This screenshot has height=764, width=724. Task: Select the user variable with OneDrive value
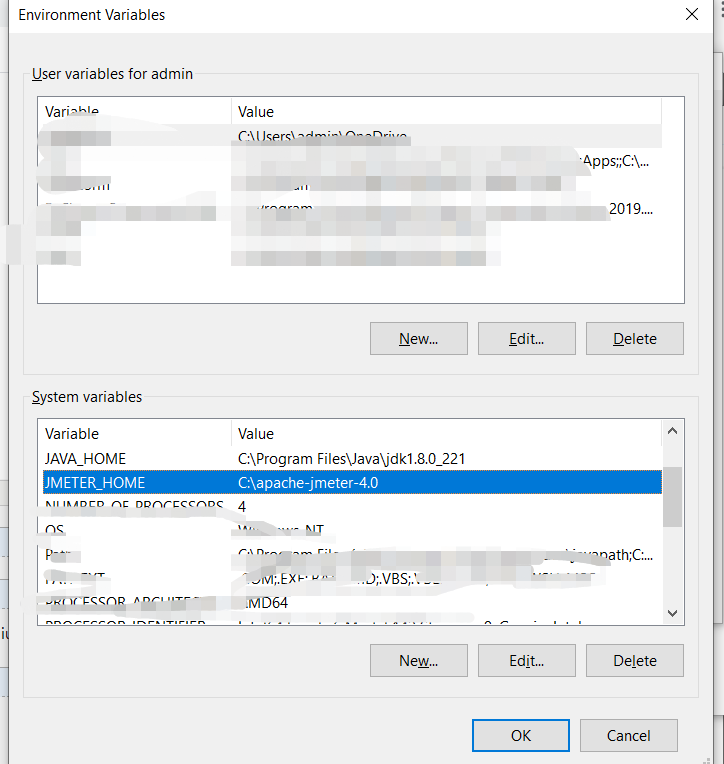[350, 136]
